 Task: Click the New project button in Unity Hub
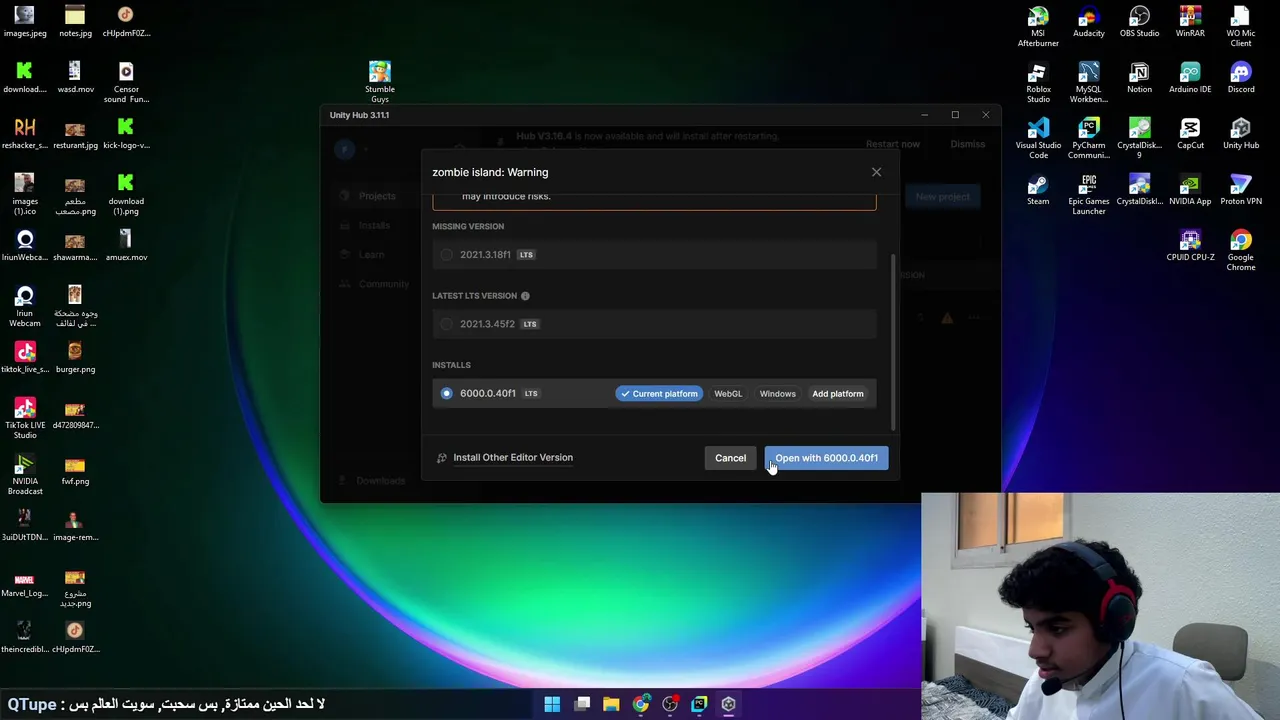942,197
